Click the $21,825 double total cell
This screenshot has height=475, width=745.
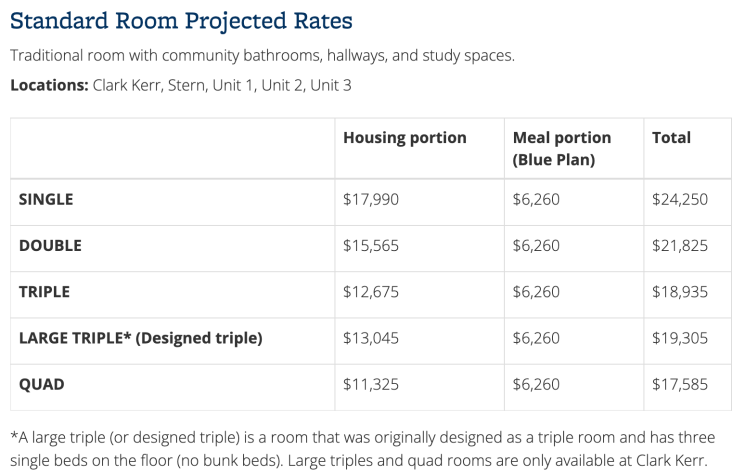tap(680, 245)
